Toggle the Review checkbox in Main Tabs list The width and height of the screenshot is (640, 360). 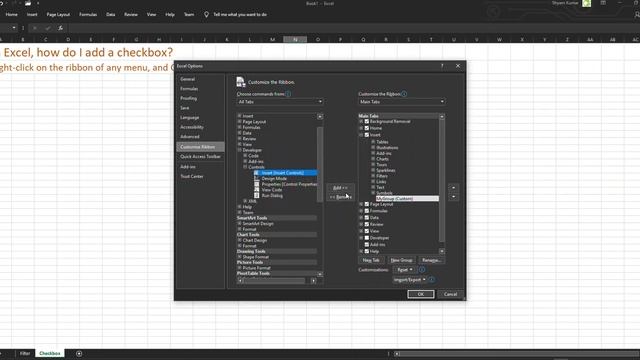(x=367, y=224)
